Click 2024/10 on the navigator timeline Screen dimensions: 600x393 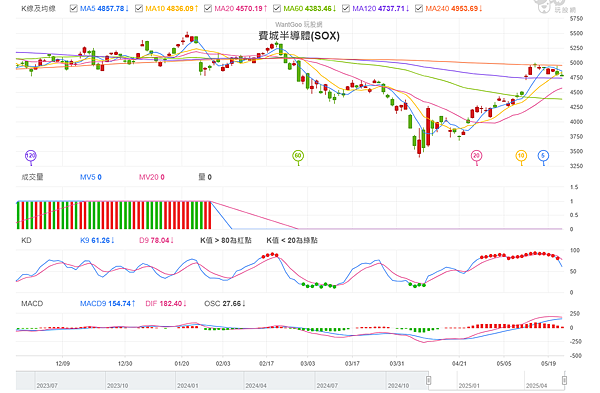click(x=398, y=386)
